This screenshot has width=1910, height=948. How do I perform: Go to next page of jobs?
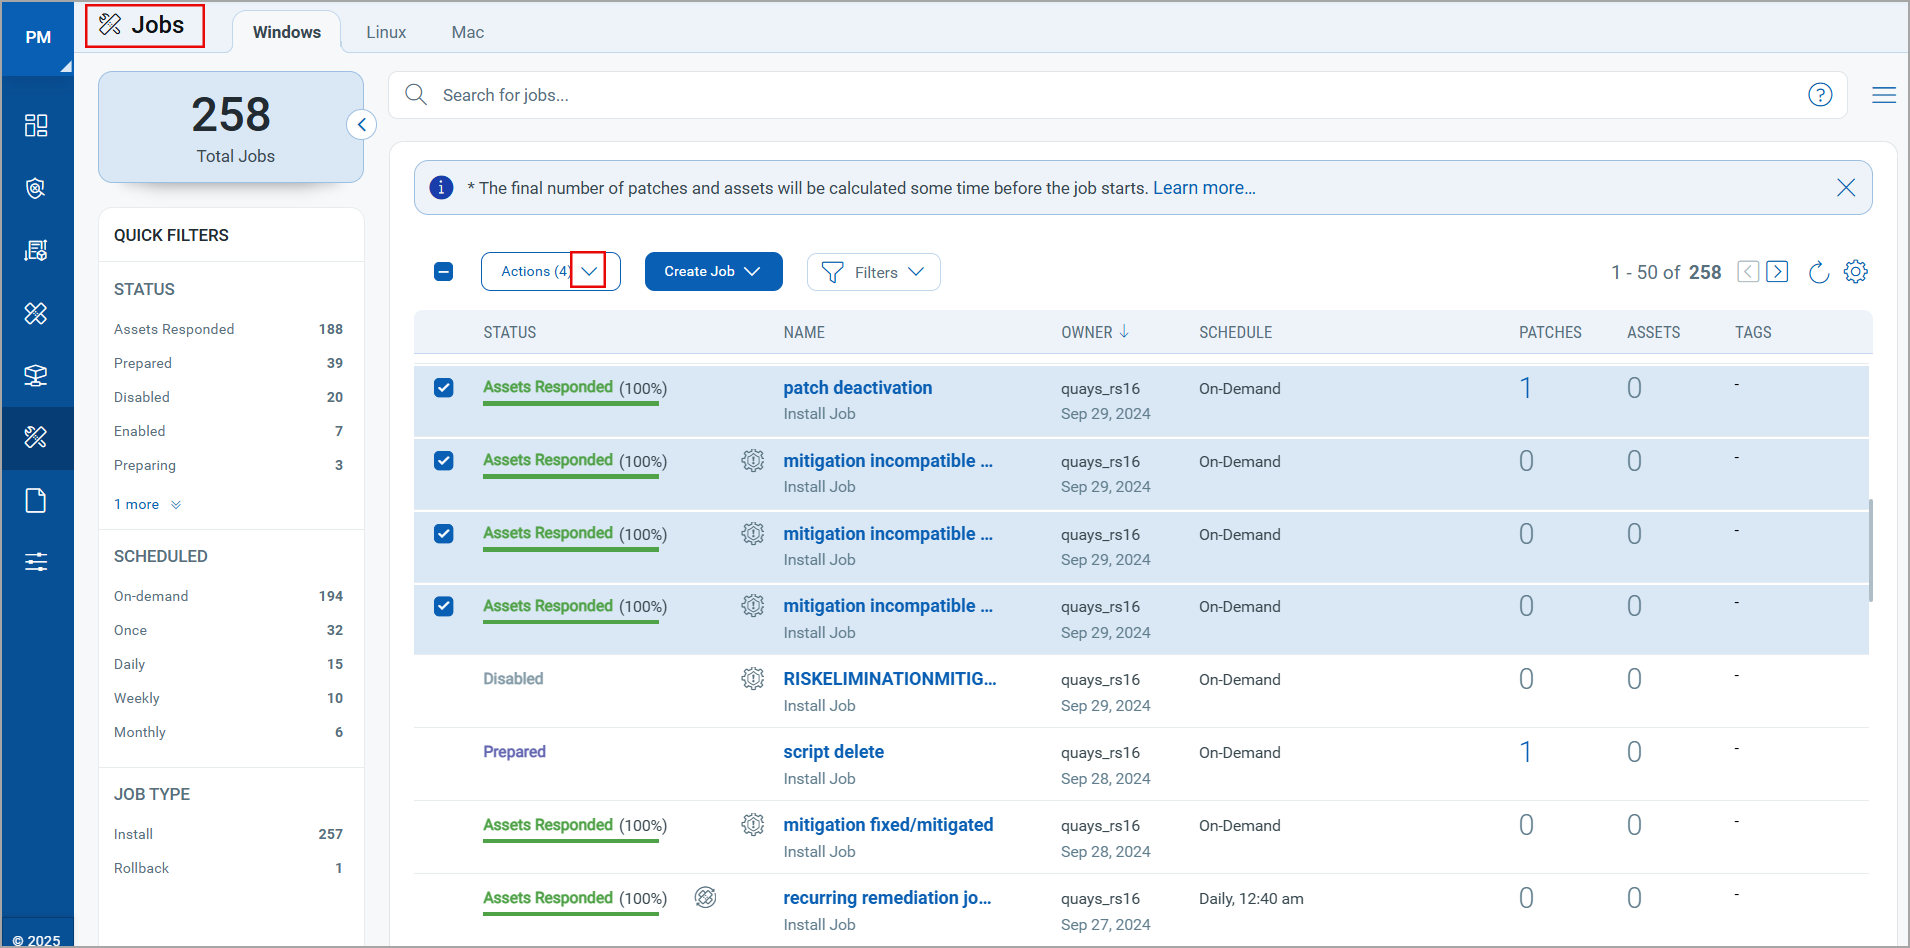1777,272
